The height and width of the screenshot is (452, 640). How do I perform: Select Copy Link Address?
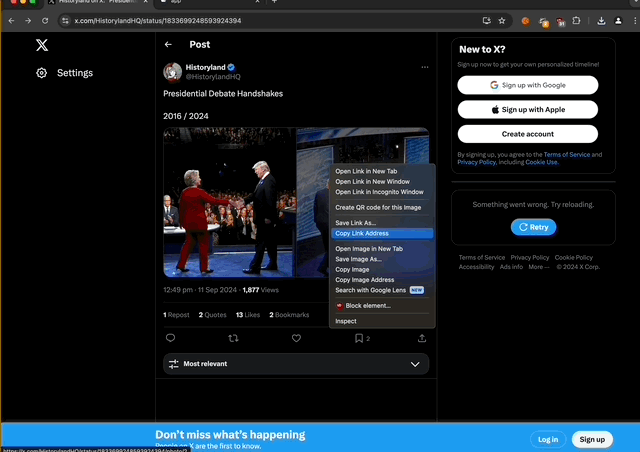click(382, 234)
